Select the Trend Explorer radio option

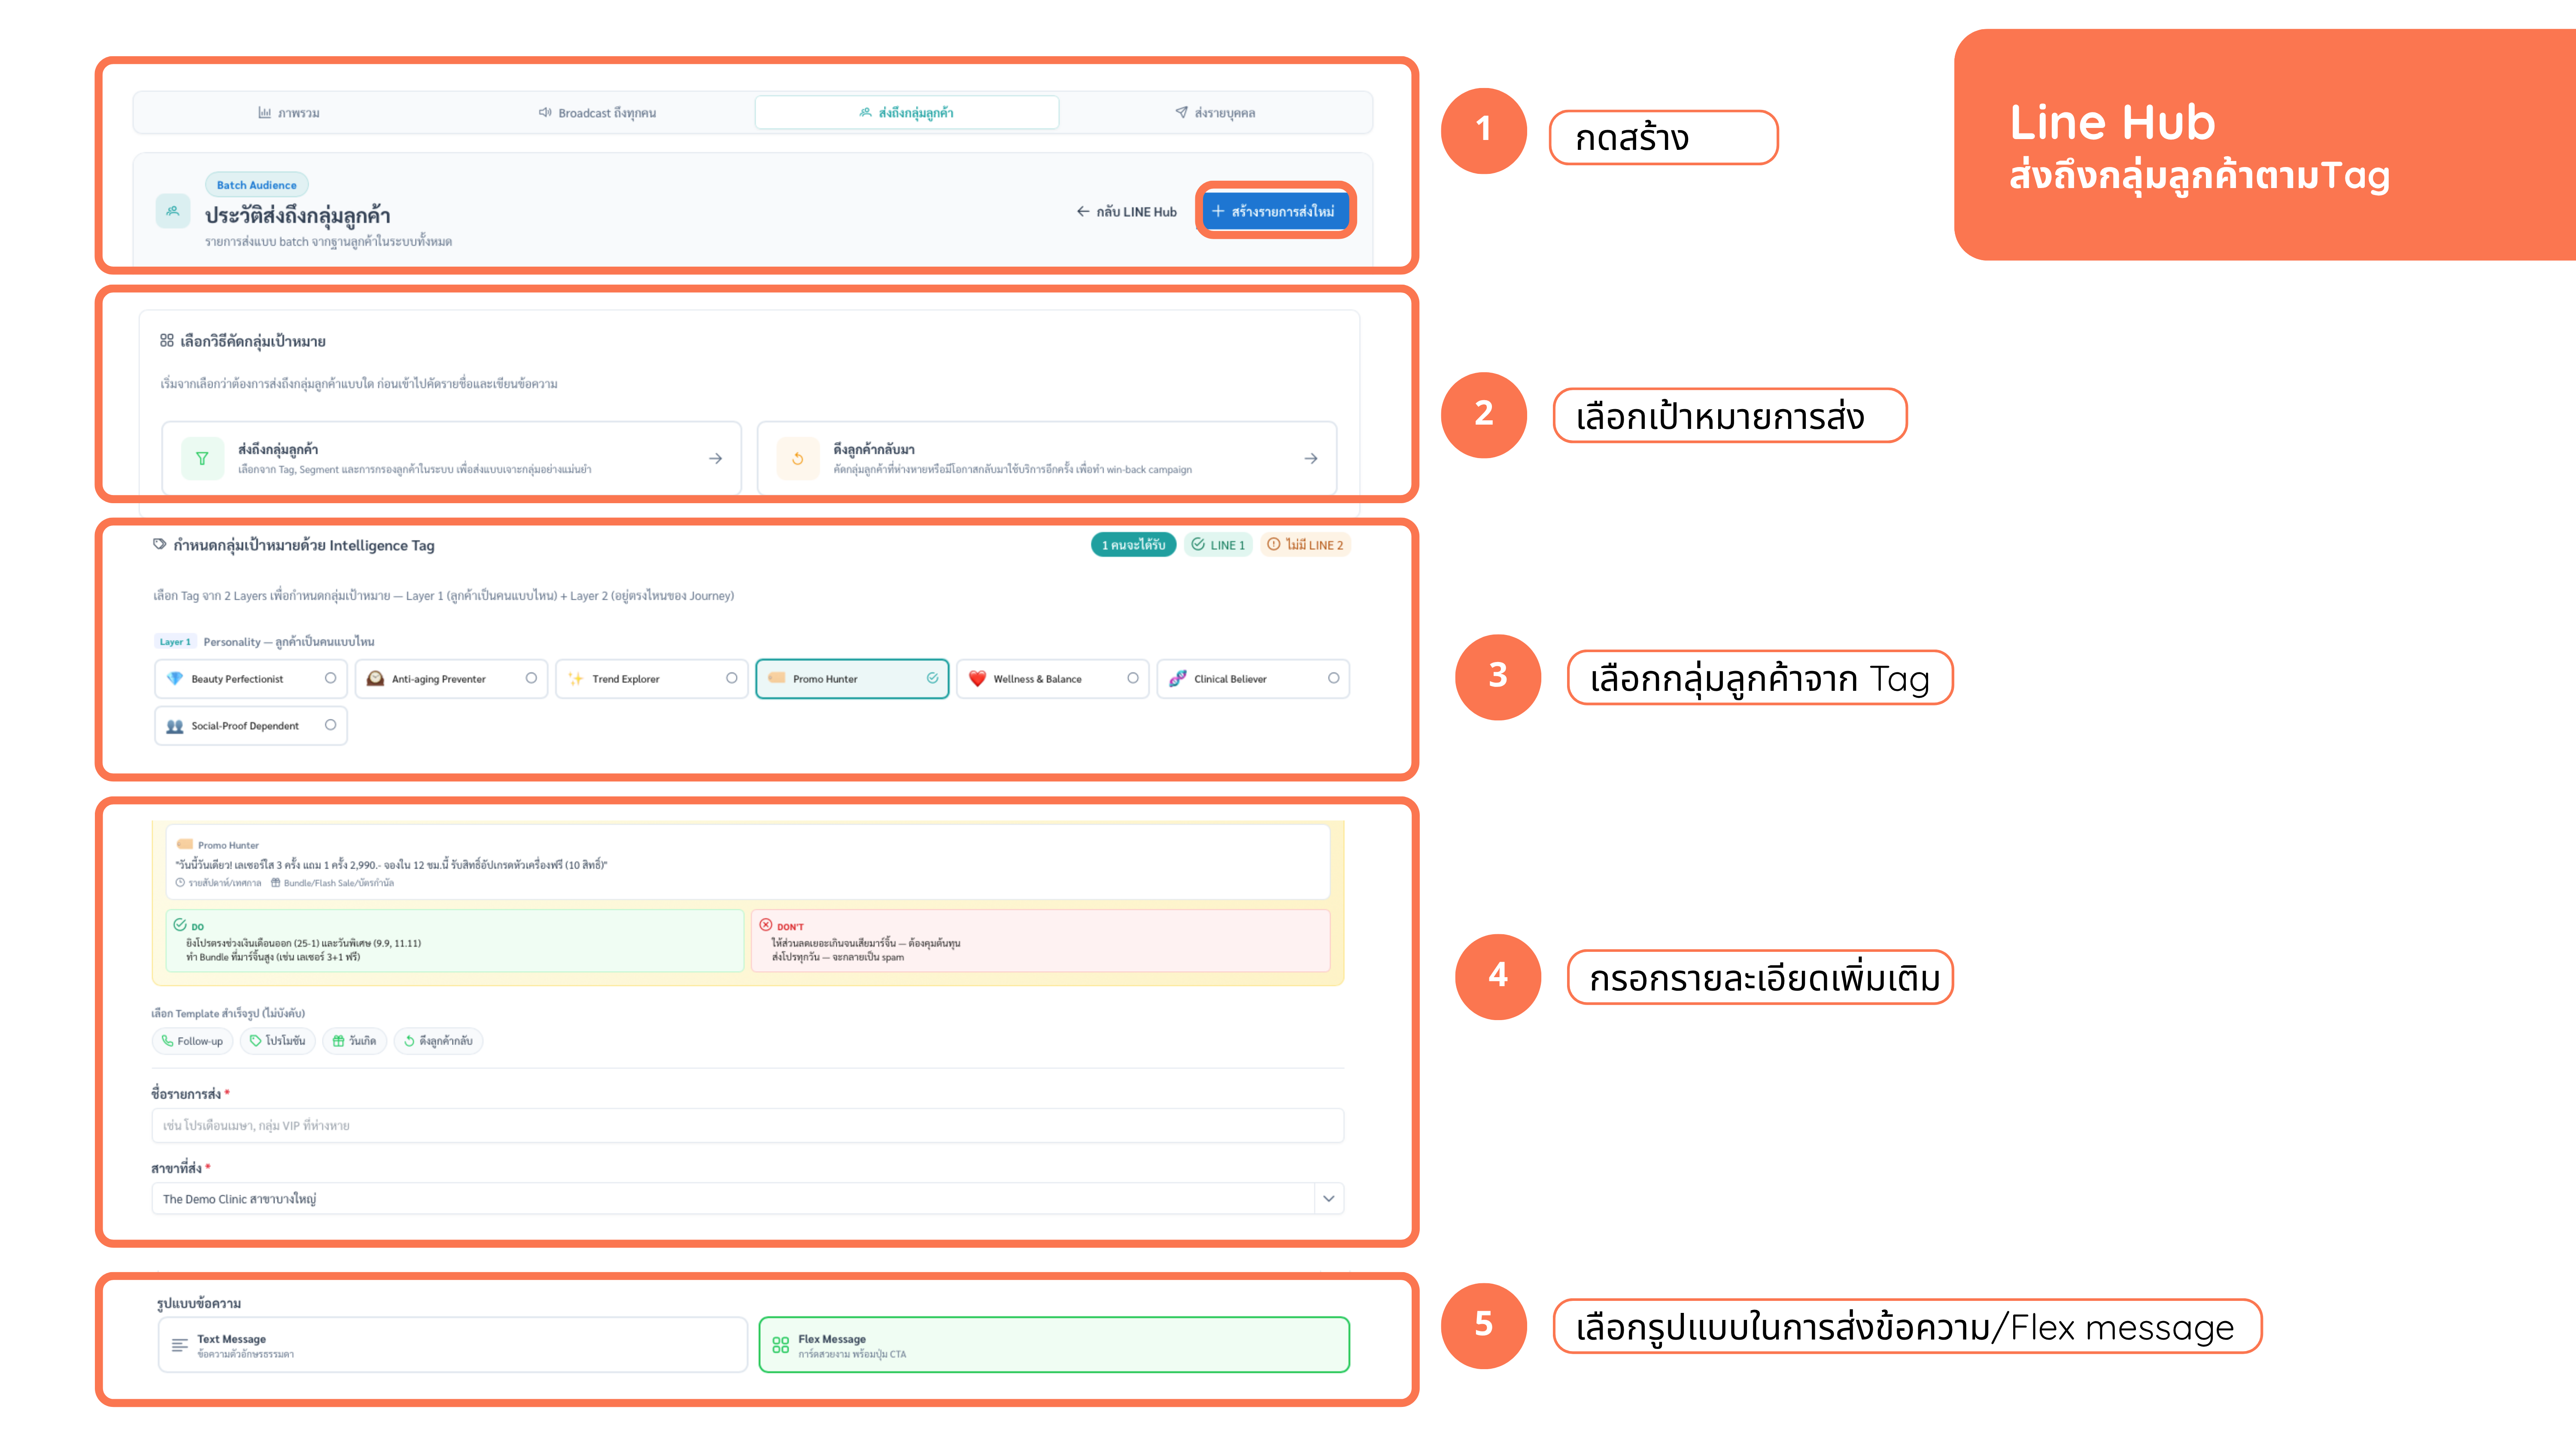point(732,678)
